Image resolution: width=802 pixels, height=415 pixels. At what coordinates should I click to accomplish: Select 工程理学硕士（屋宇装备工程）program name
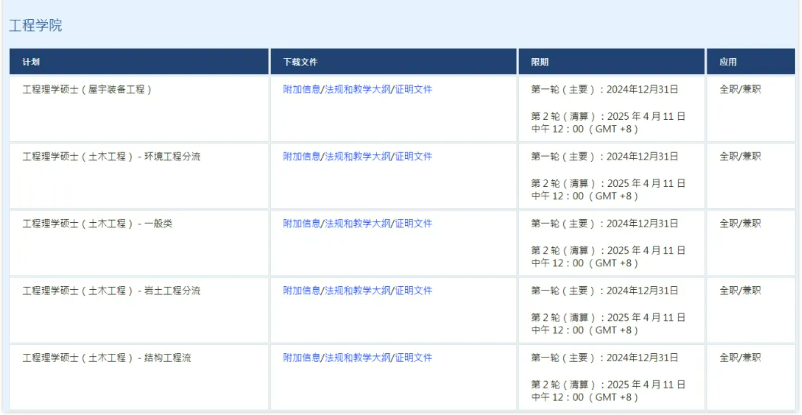(x=87, y=89)
